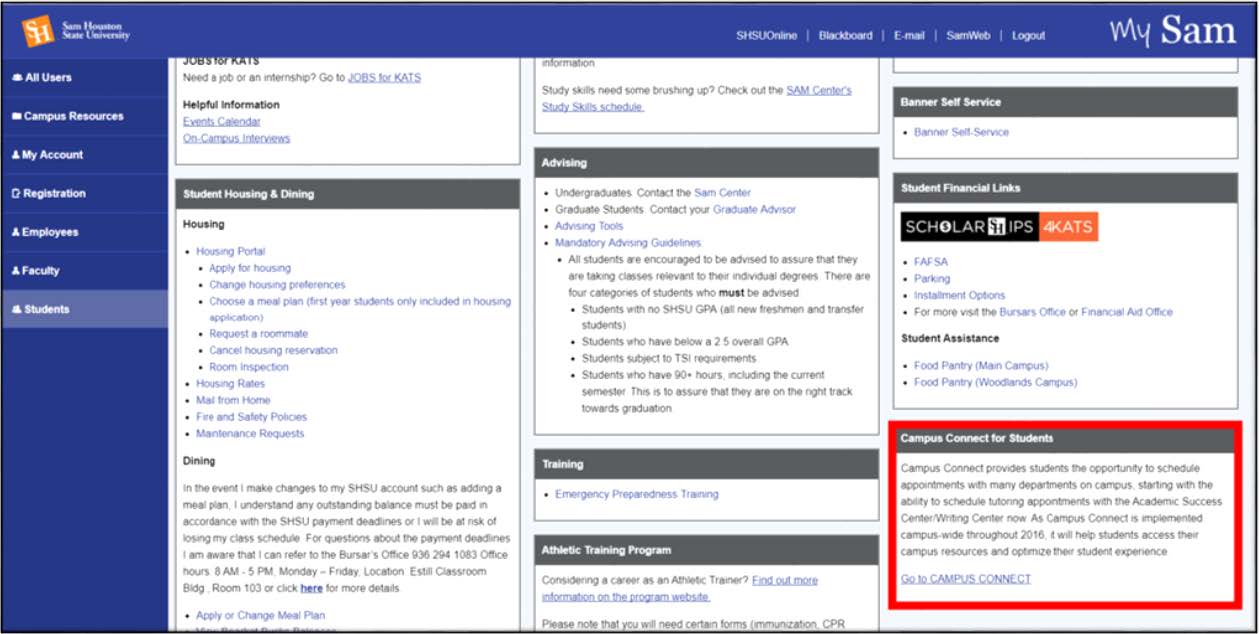Click the Sam Houston State University logo
The width and height of the screenshot is (1259, 634).
click(77, 31)
